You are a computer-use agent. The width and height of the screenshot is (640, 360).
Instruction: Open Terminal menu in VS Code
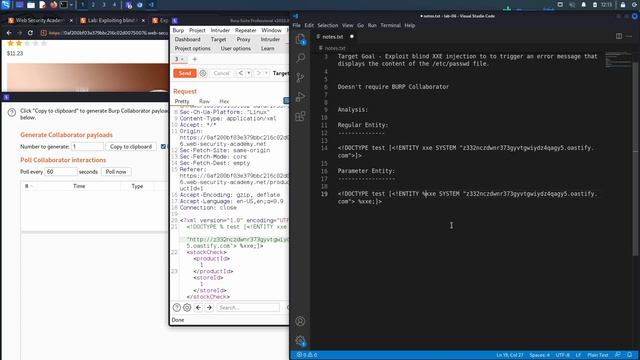tap(391, 25)
